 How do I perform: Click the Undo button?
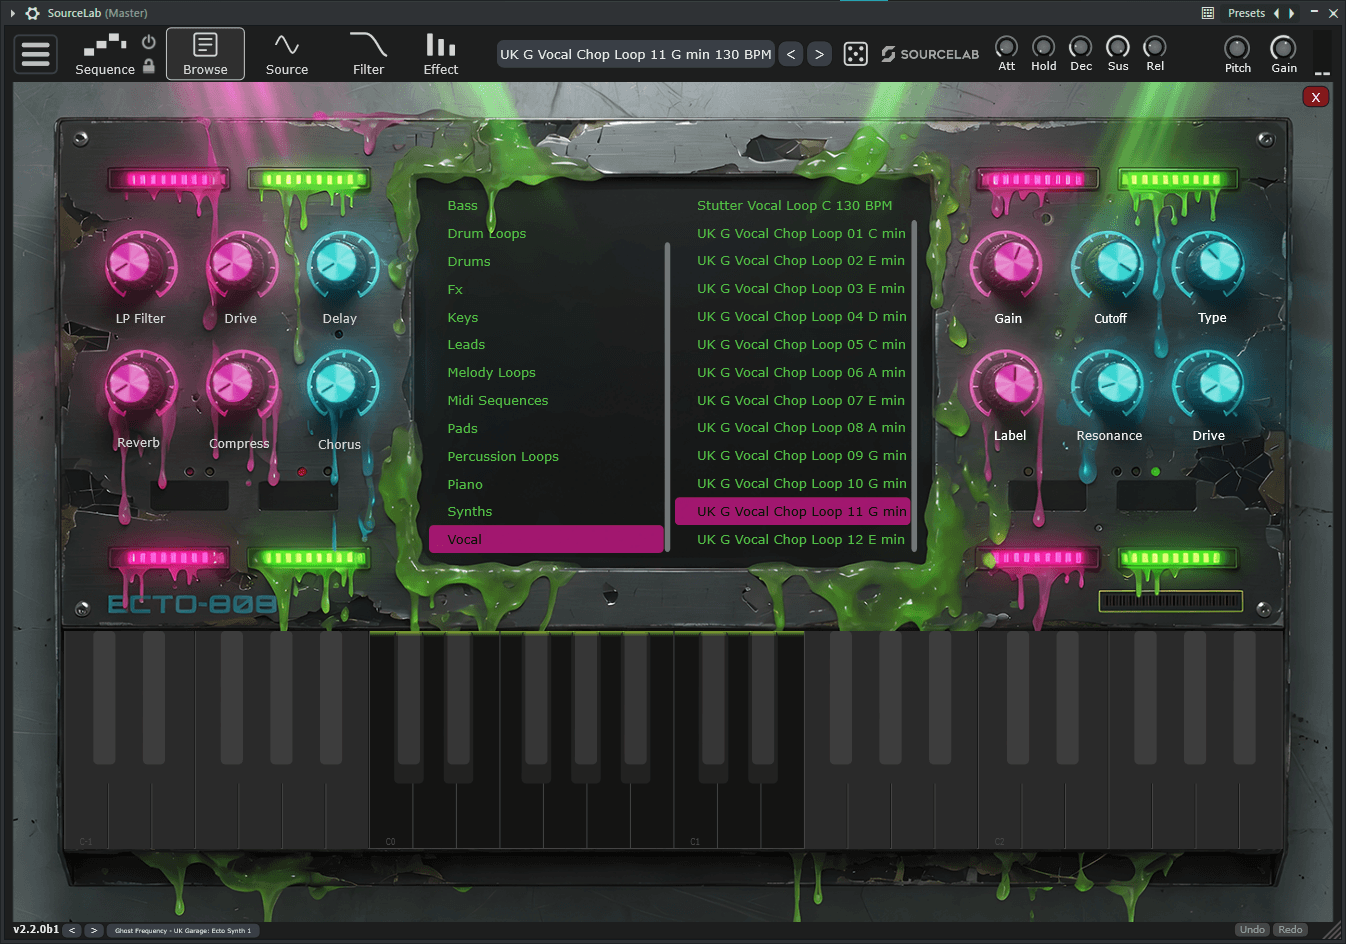1252,929
